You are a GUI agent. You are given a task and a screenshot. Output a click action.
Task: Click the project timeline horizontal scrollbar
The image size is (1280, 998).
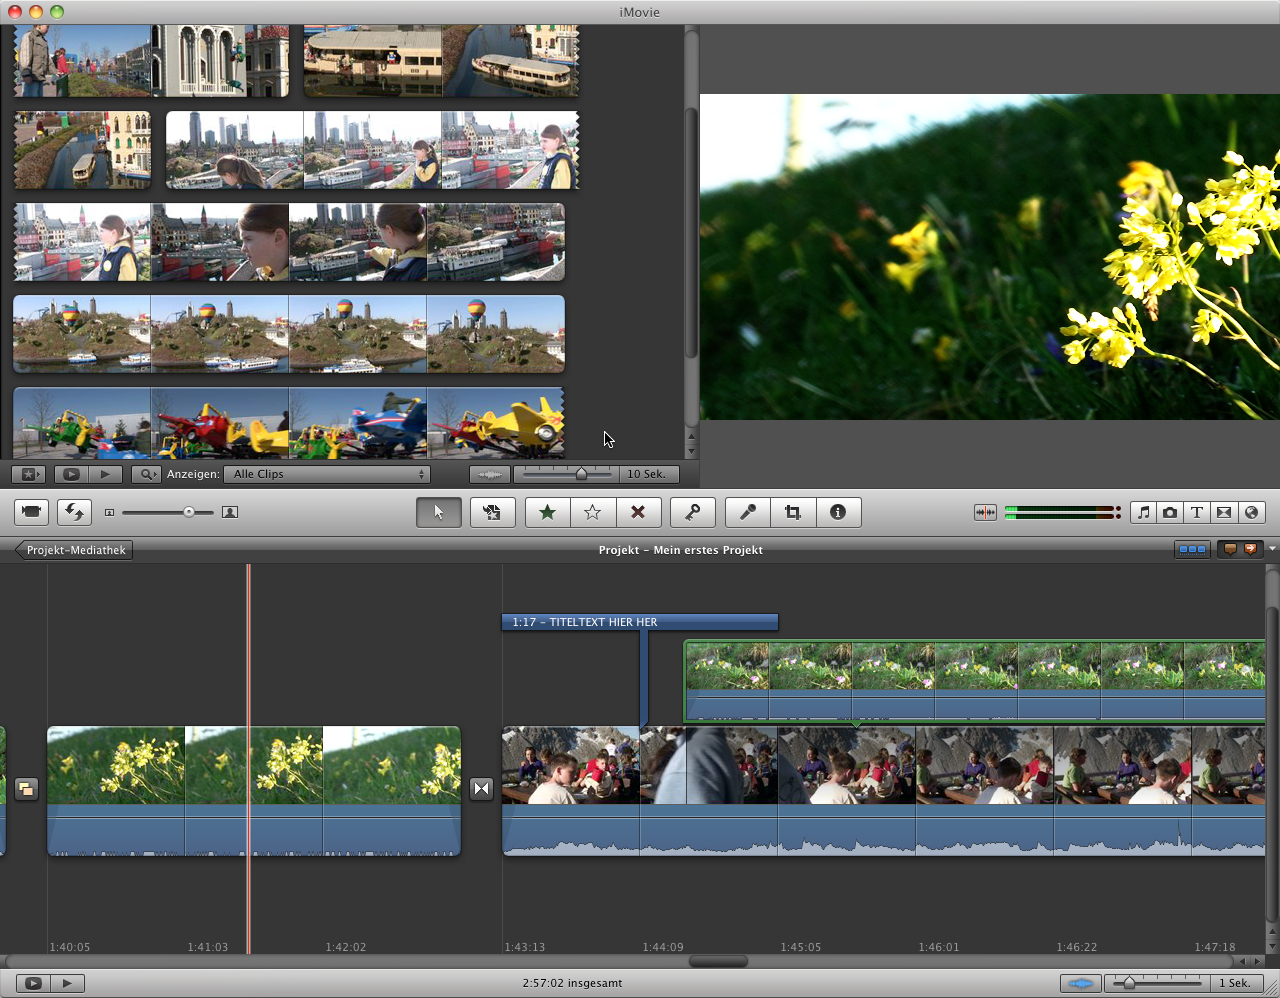click(x=718, y=962)
